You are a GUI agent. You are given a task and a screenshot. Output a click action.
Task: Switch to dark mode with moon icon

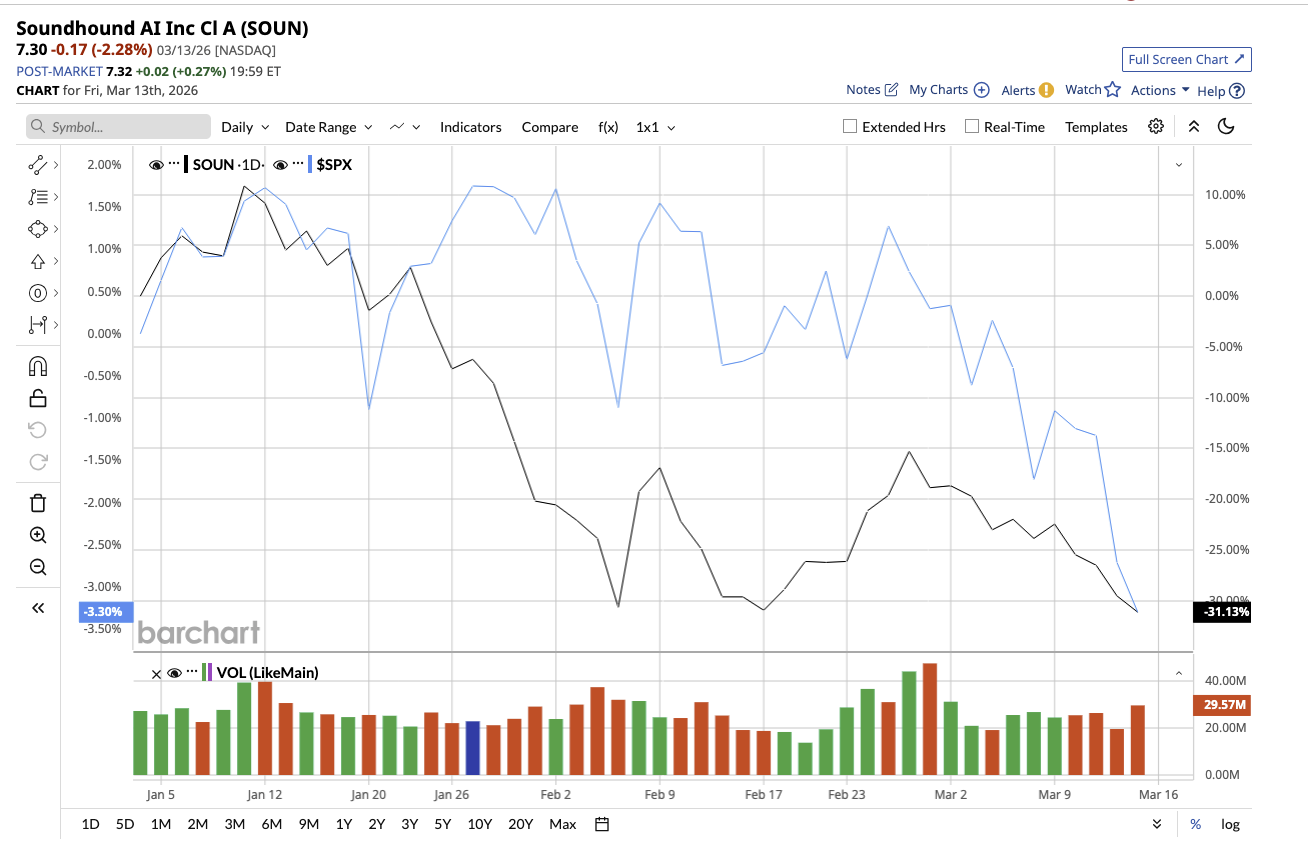tap(1227, 126)
